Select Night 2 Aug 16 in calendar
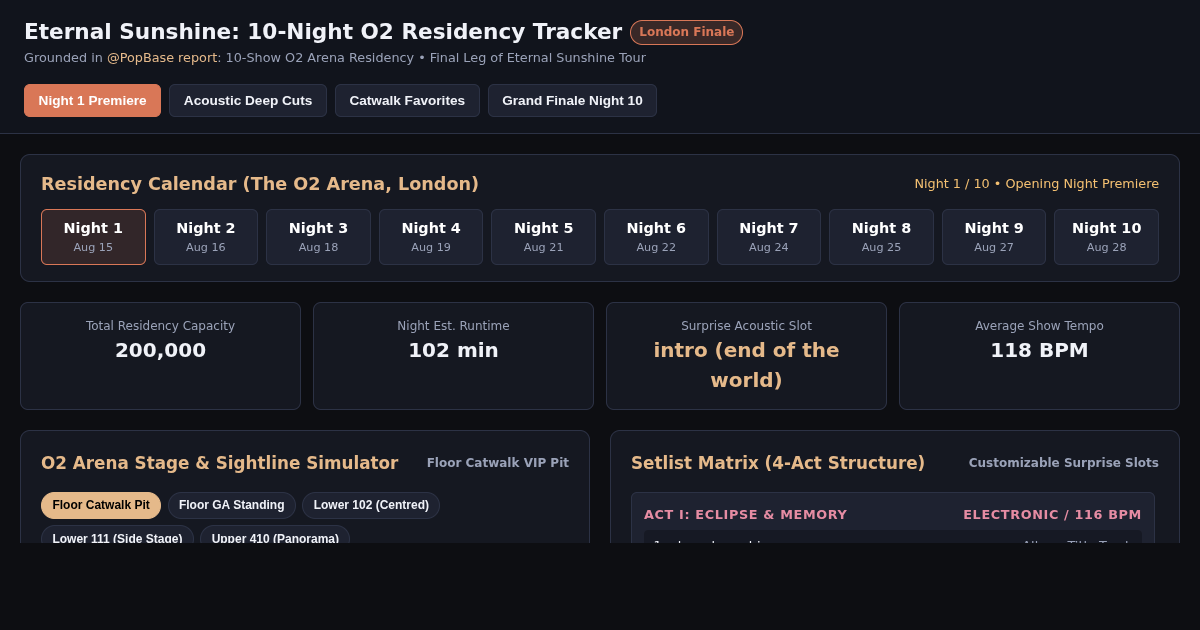This screenshot has height=630, width=1200. coord(206,237)
